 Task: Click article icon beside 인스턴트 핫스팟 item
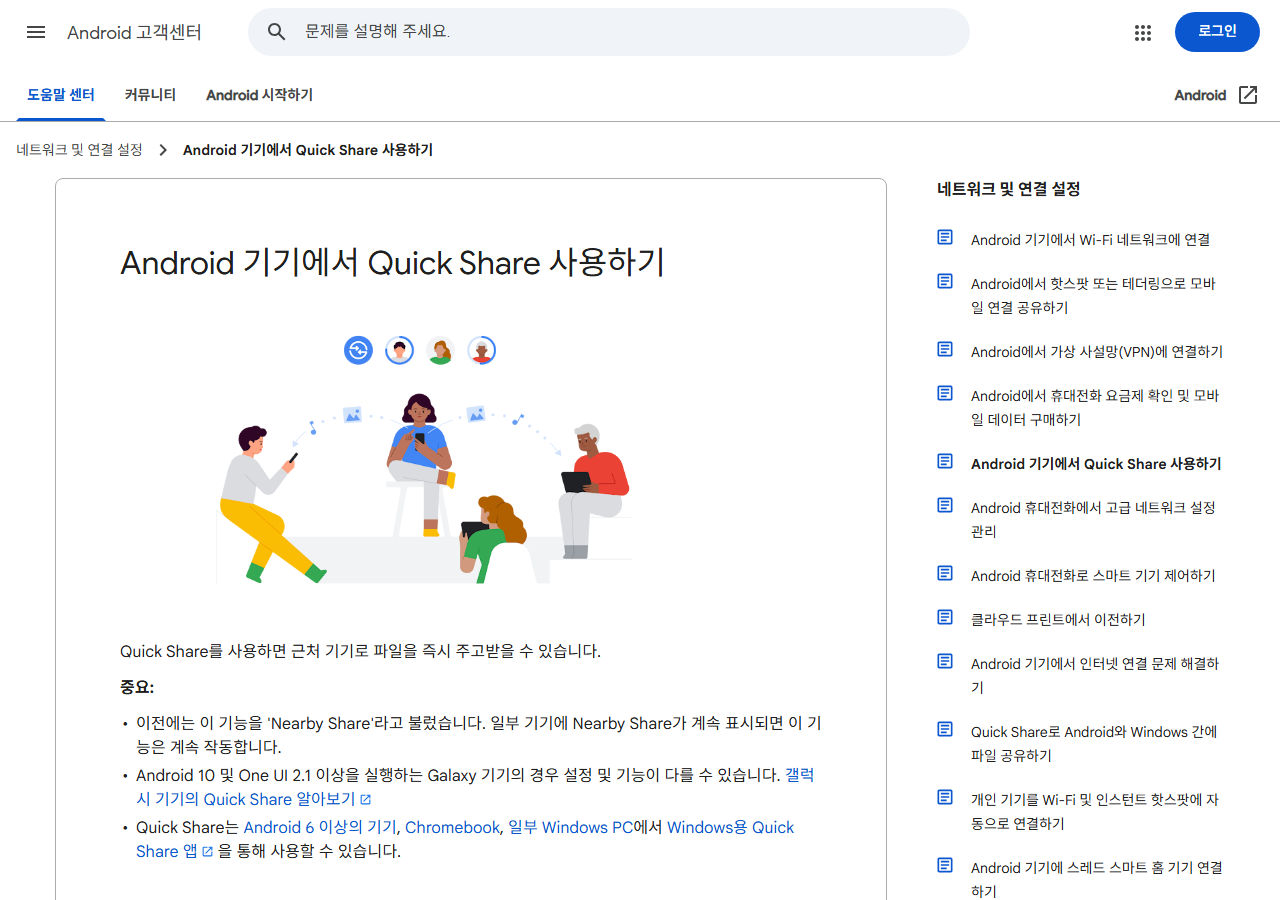tap(945, 797)
